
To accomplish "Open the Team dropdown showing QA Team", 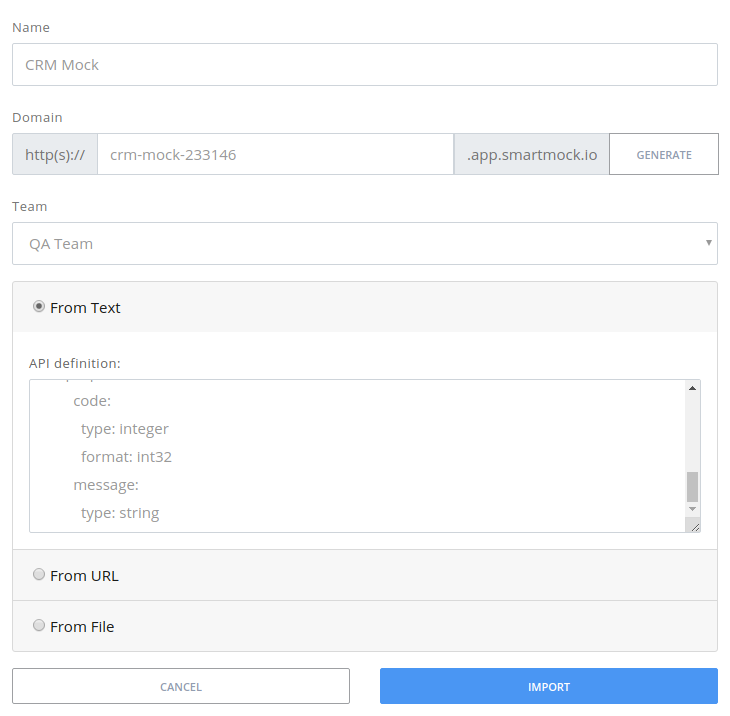I will [x=365, y=244].
